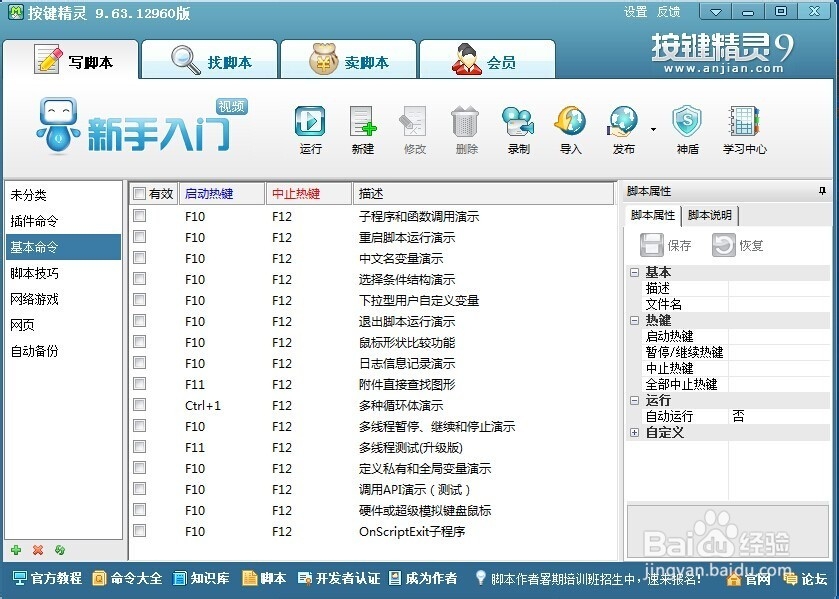Open the 神盾 shield tool
The height and width of the screenshot is (599, 839).
(687, 128)
